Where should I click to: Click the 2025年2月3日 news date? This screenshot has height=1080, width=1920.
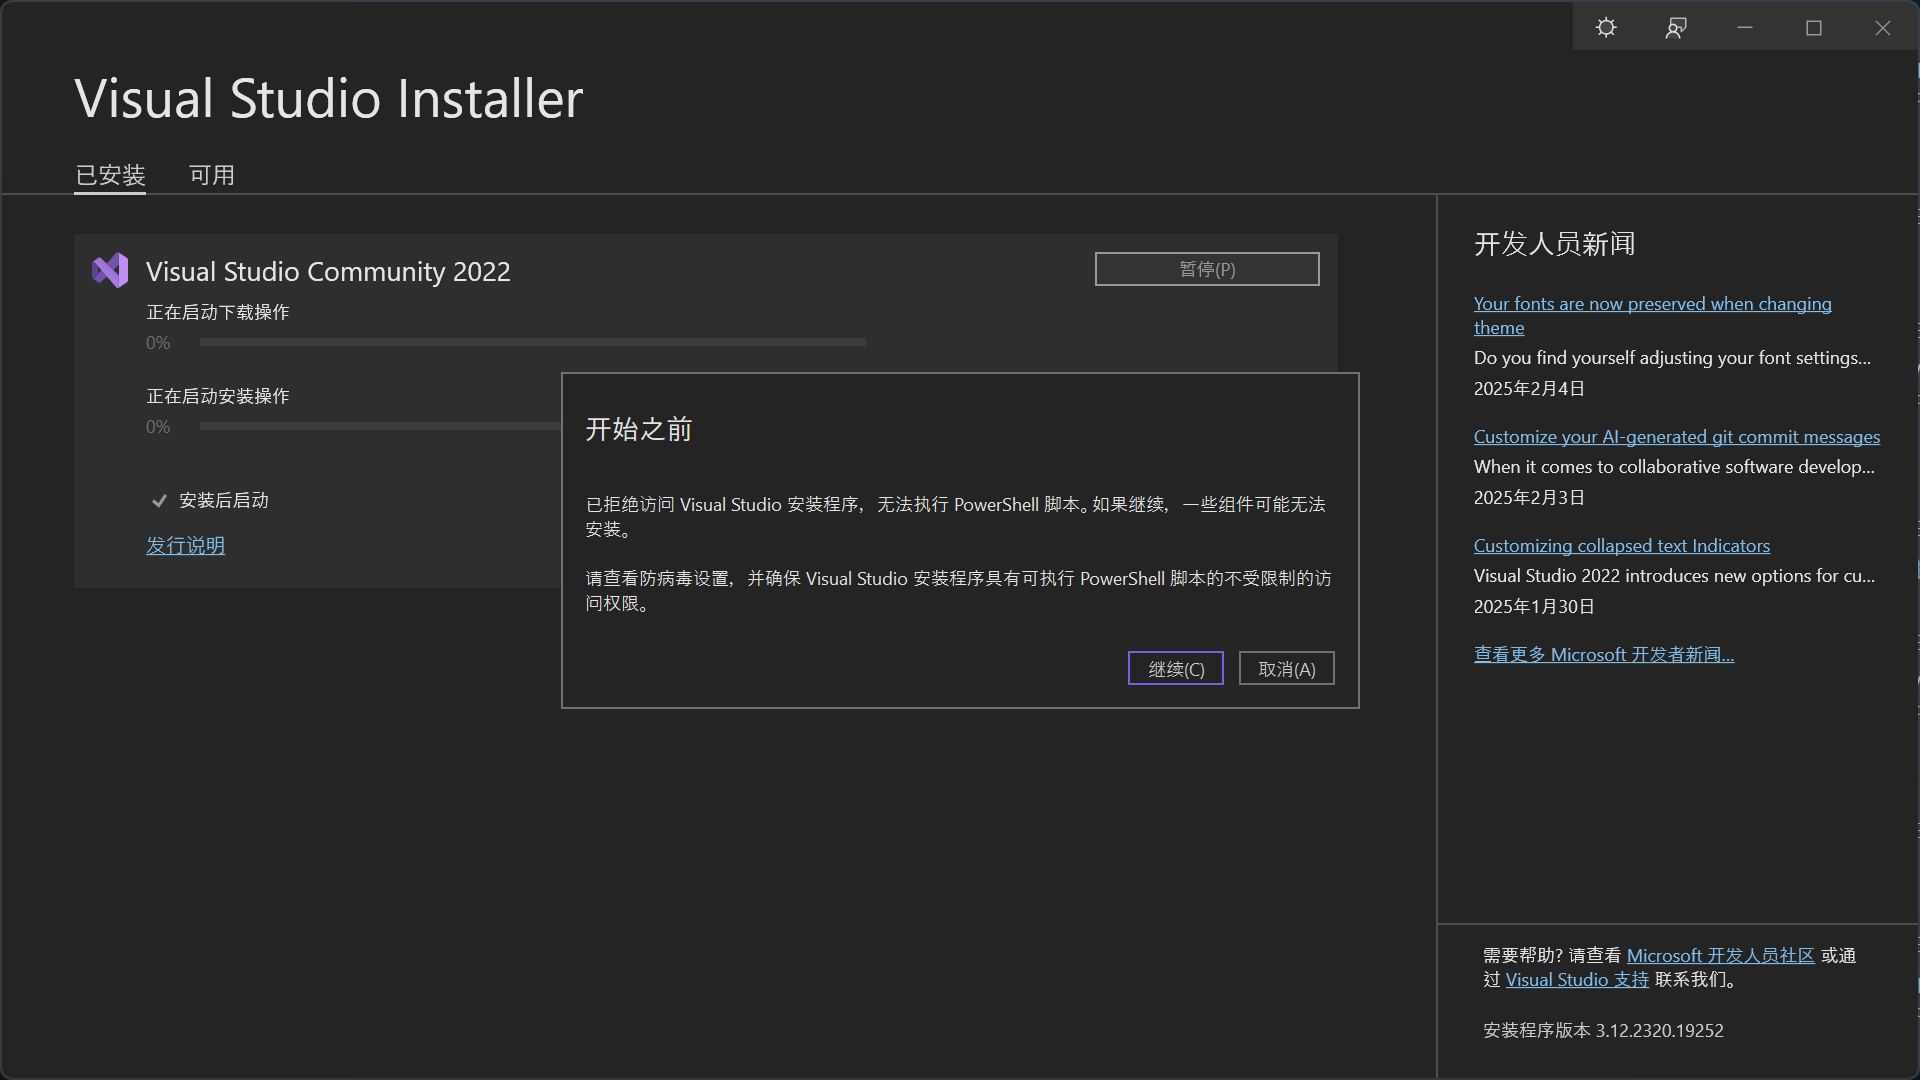[1529, 498]
